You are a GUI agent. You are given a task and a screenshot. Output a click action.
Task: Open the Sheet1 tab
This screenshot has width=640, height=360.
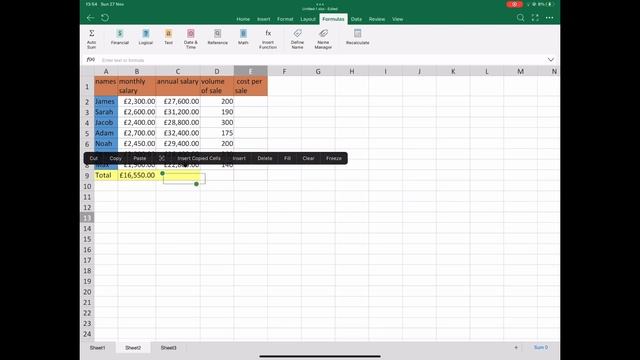point(98,348)
